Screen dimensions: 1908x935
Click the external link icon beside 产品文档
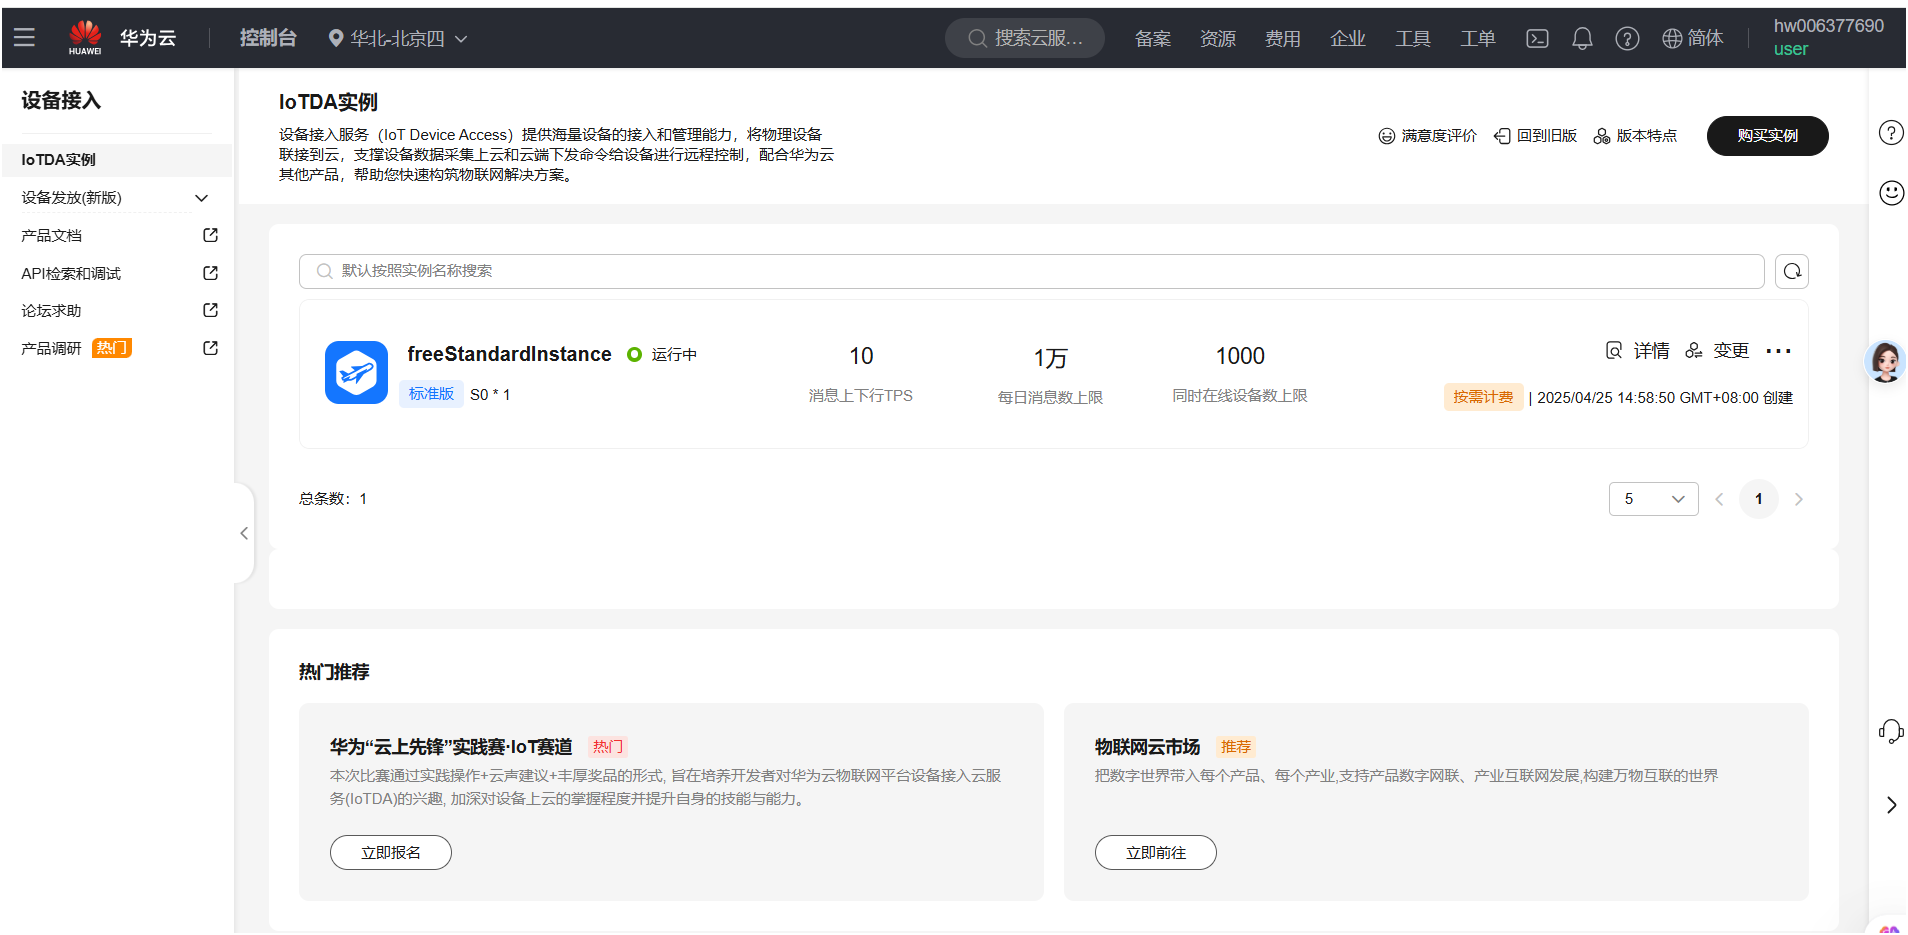(210, 235)
